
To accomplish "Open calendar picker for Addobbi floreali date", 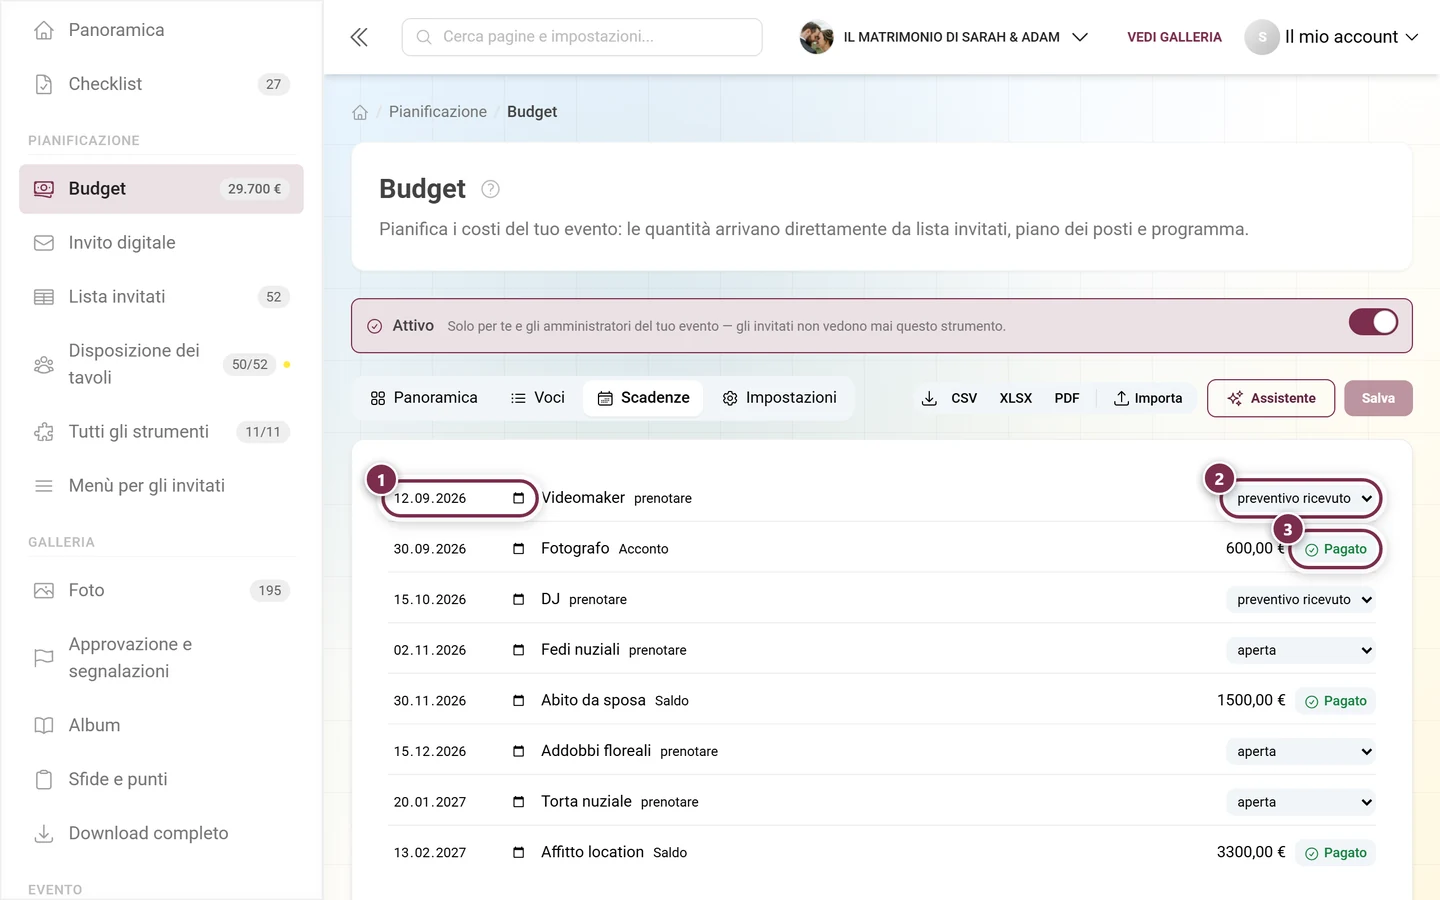I will [518, 751].
